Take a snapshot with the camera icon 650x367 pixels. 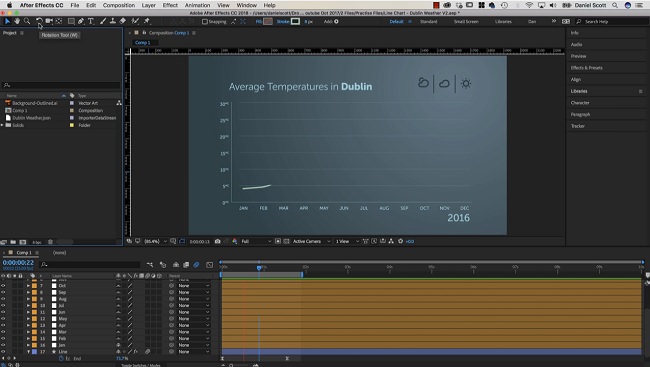(x=217, y=241)
